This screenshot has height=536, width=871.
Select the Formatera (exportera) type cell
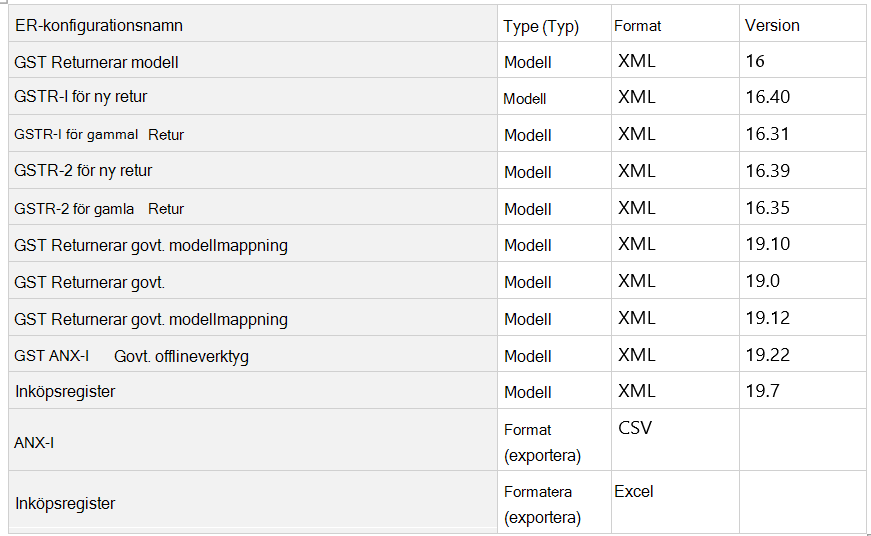coord(554,503)
